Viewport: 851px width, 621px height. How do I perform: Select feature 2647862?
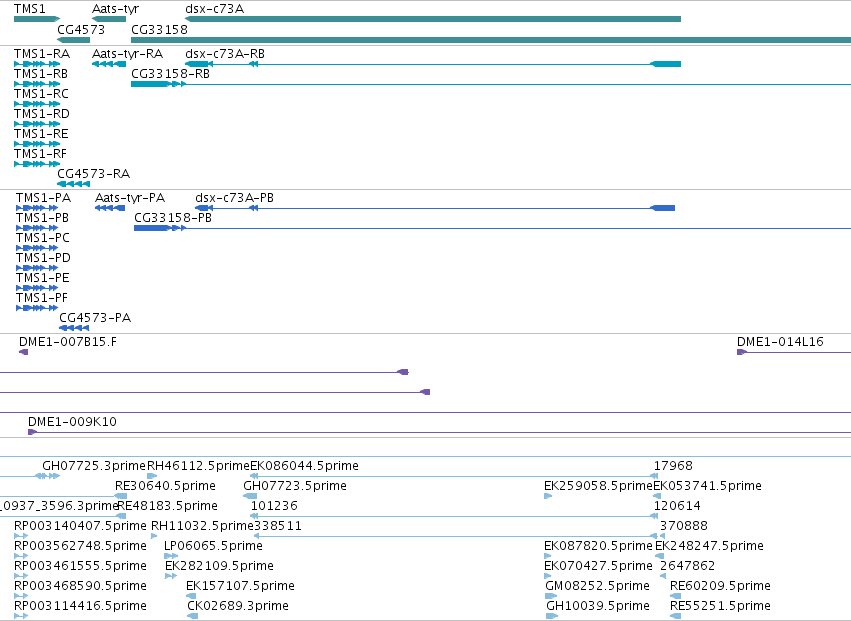[x=688, y=566]
